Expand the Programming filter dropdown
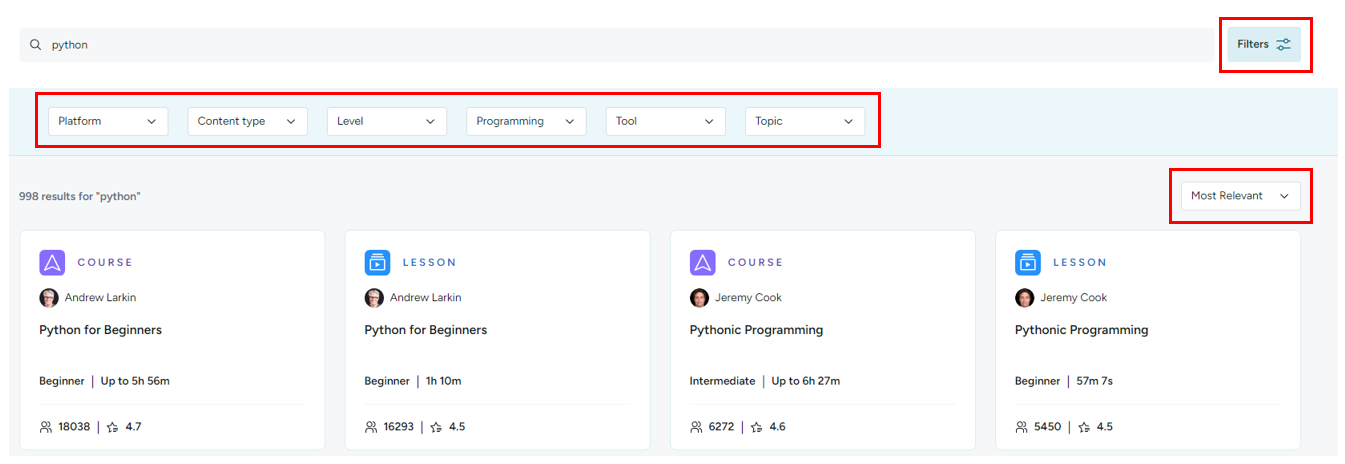This screenshot has width=1345, height=464. click(x=526, y=122)
